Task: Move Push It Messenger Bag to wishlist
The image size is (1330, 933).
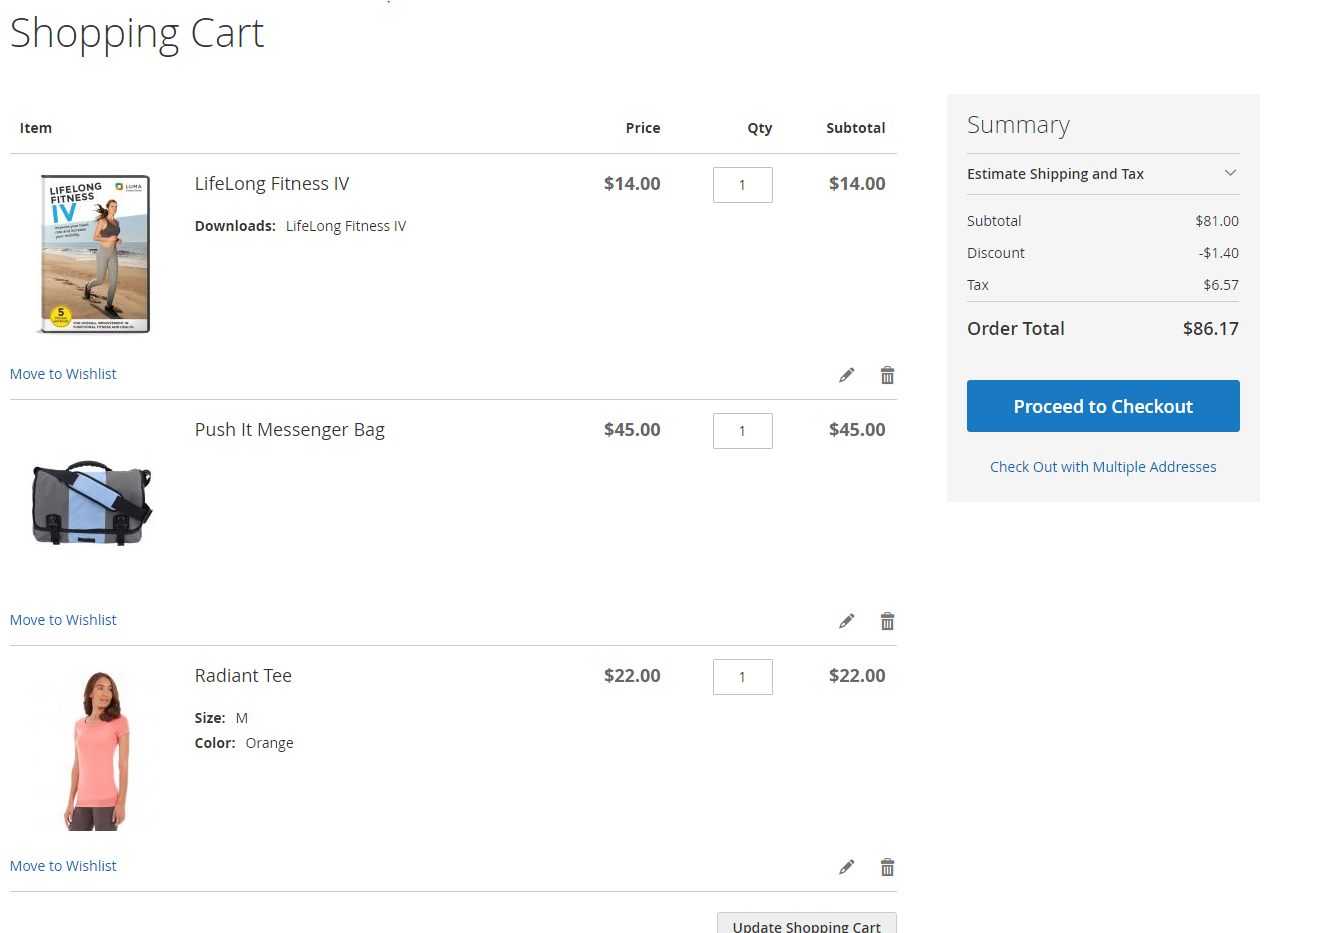Action: click(x=63, y=620)
